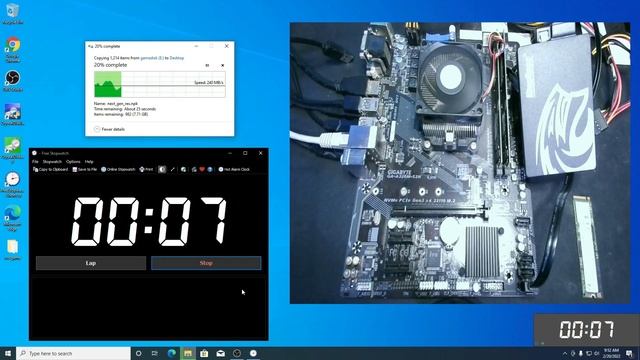Click the globe download icon in stopwatch toolbar

coord(184,169)
